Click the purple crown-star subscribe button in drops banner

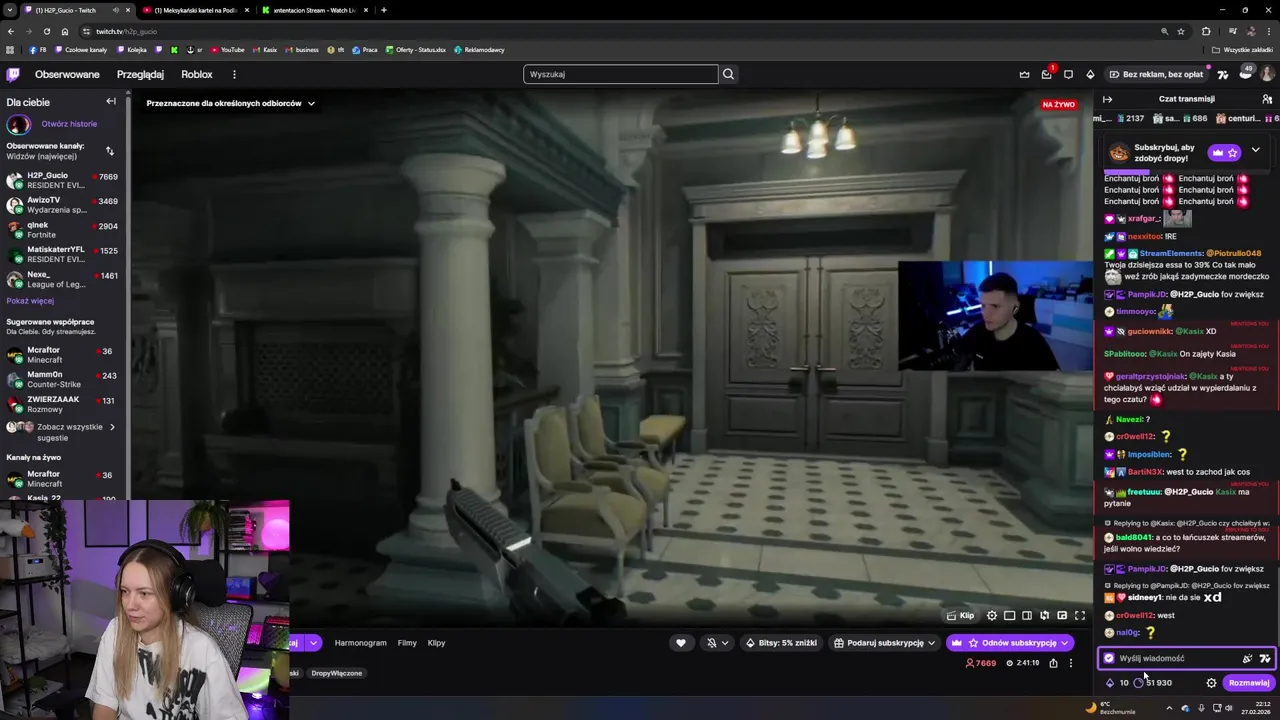tap(1225, 152)
